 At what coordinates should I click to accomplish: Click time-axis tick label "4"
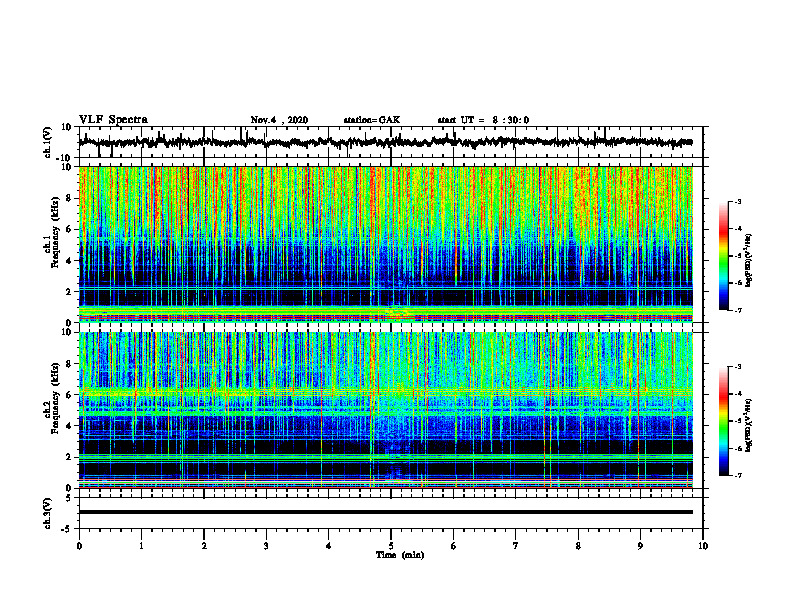pyautogui.click(x=329, y=546)
